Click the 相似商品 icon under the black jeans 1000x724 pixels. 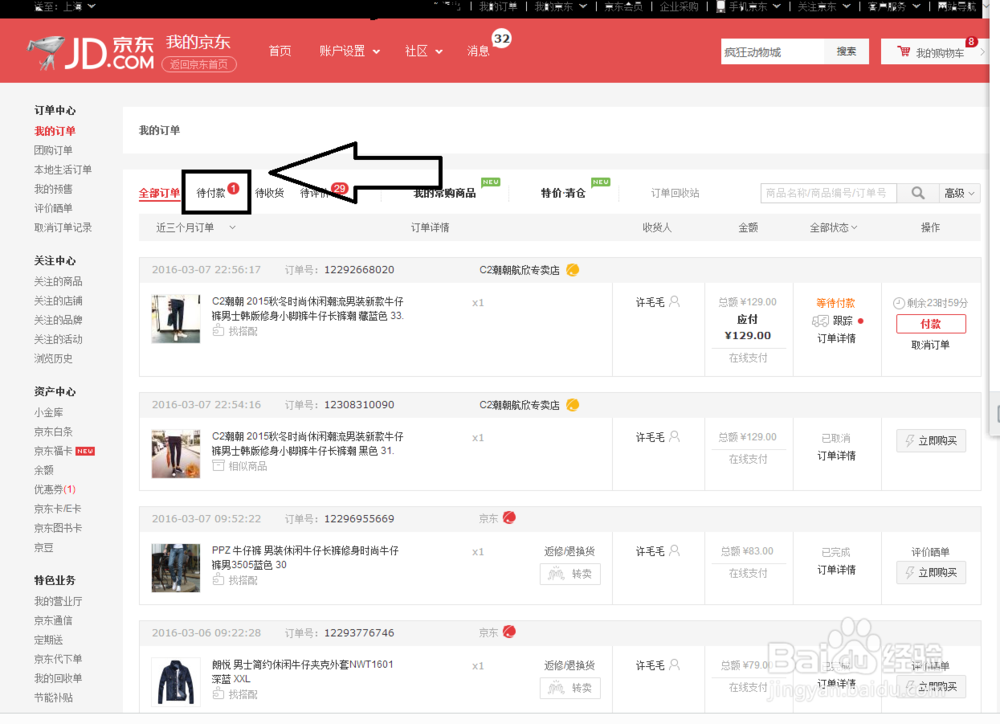(x=218, y=466)
